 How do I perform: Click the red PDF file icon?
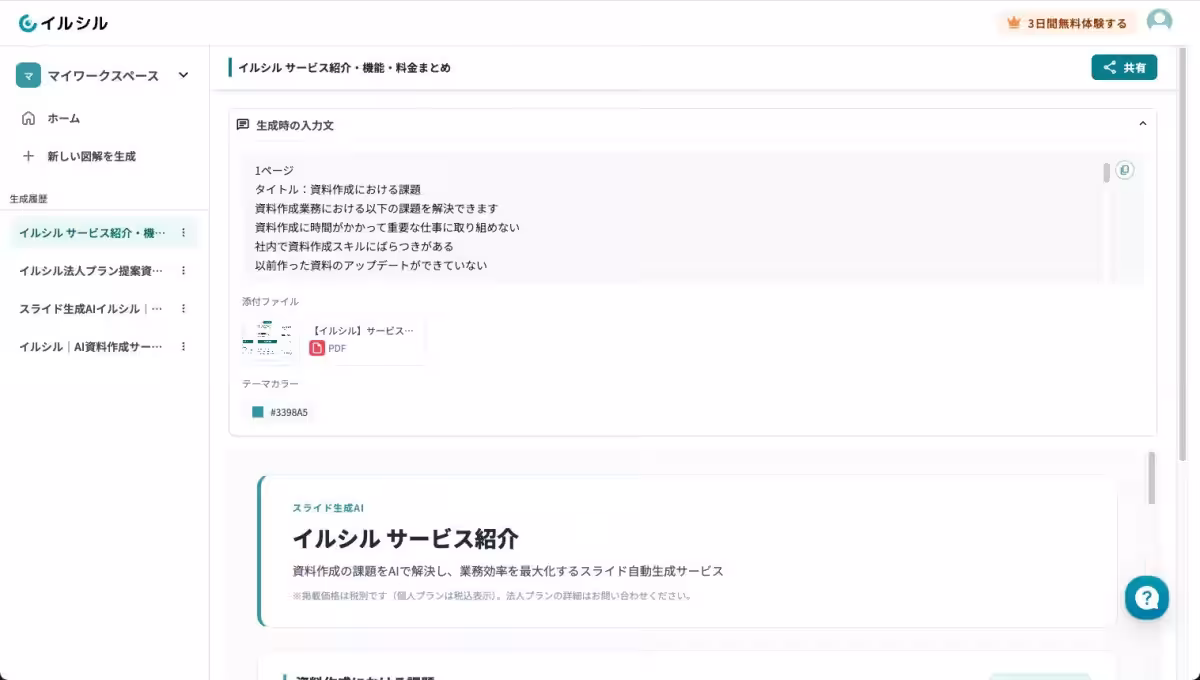click(317, 348)
